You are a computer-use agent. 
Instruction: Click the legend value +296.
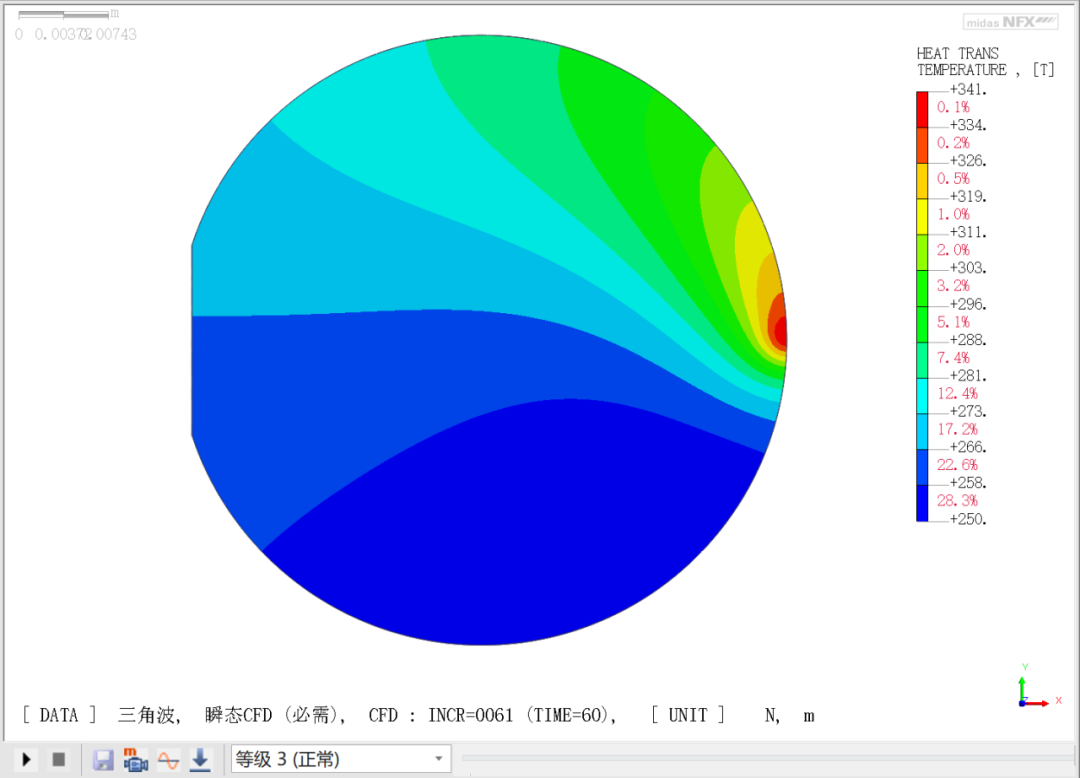click(968, 304)
